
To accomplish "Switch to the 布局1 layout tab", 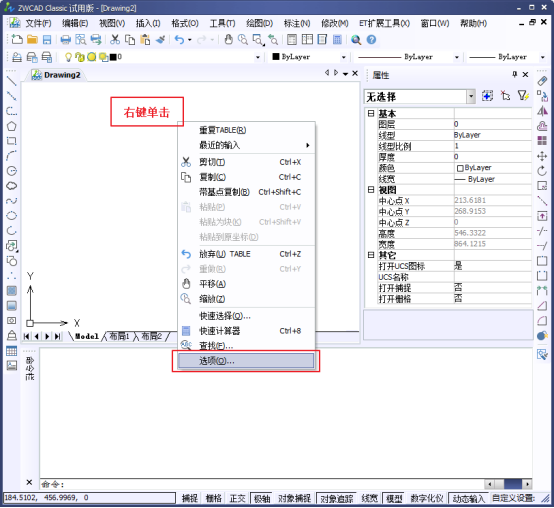I will tap(119, 336).
